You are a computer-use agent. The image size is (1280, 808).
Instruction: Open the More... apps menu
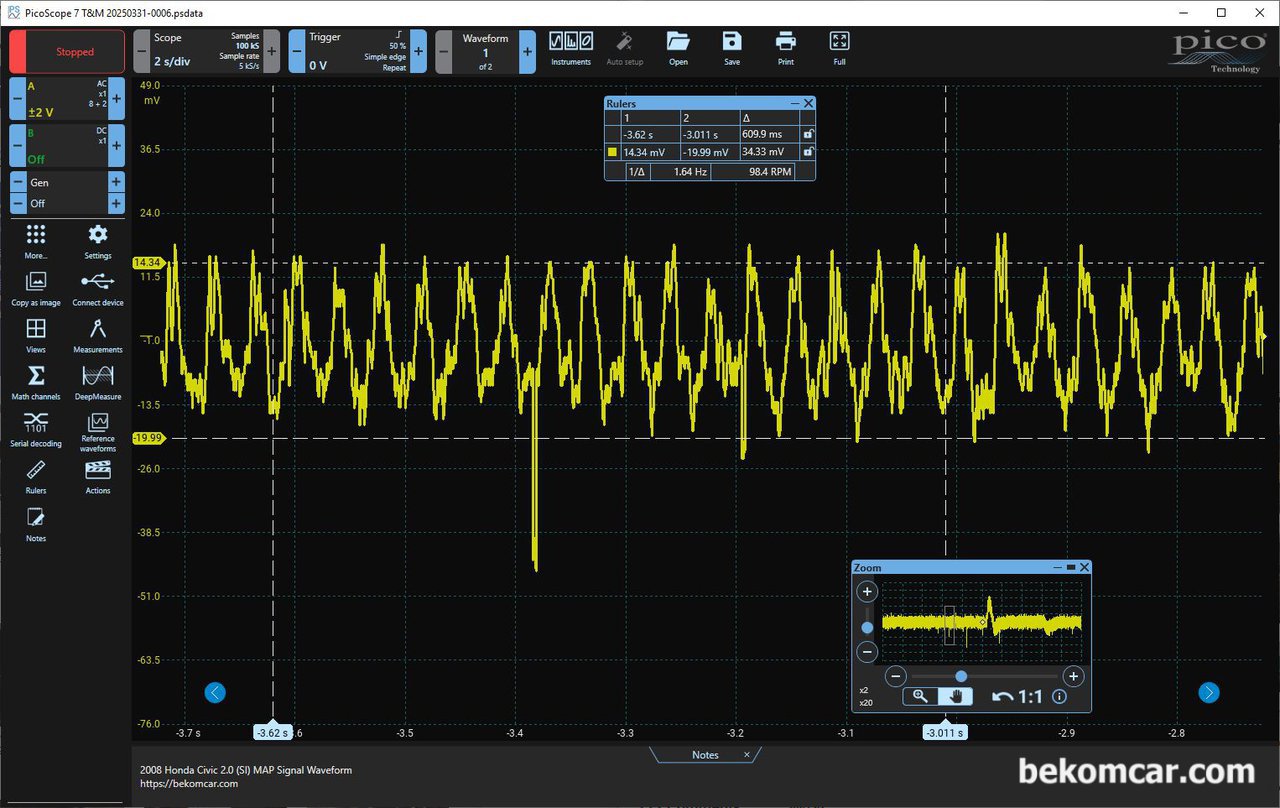pos(36,240)
